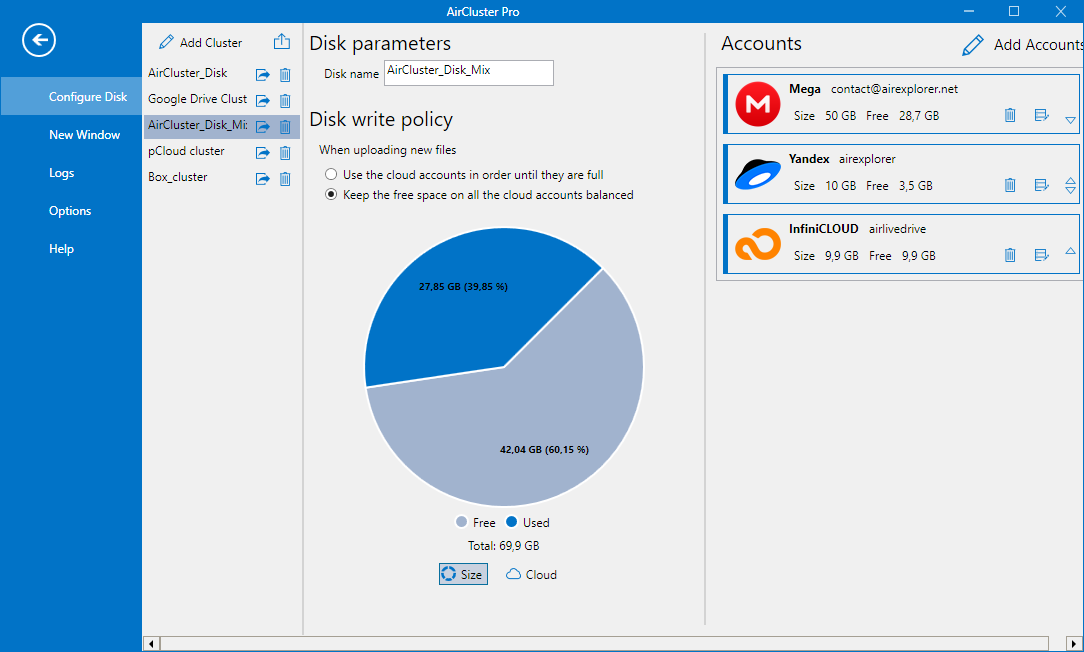Image resolution: width=1084 pixels, height=652 pixels.
Task: Edit InfiniCLOUD account with edit icon
Action: pos(1042,255)
